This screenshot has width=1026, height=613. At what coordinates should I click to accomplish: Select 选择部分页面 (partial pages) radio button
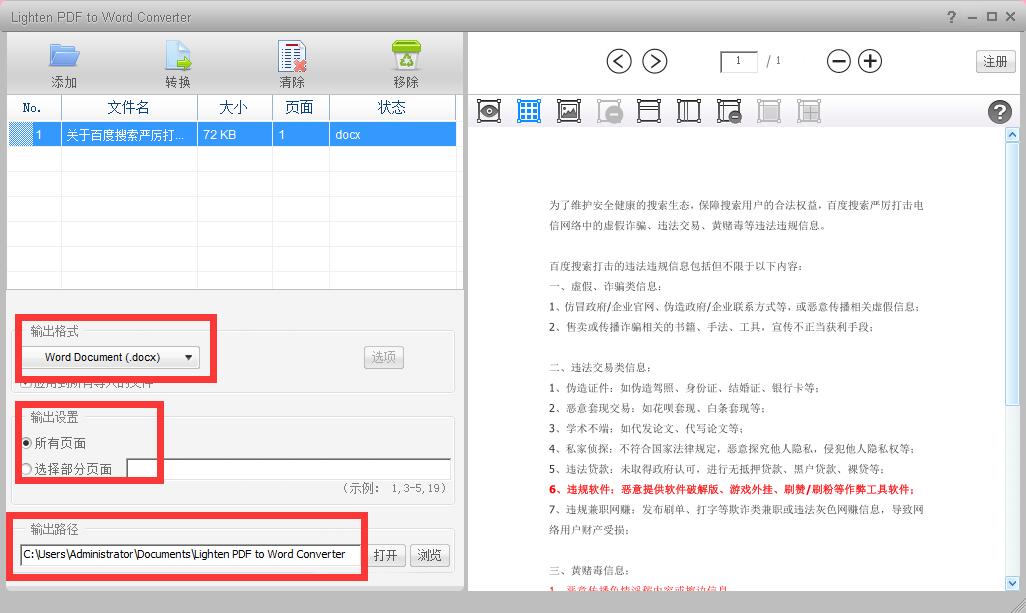[27, 469]
